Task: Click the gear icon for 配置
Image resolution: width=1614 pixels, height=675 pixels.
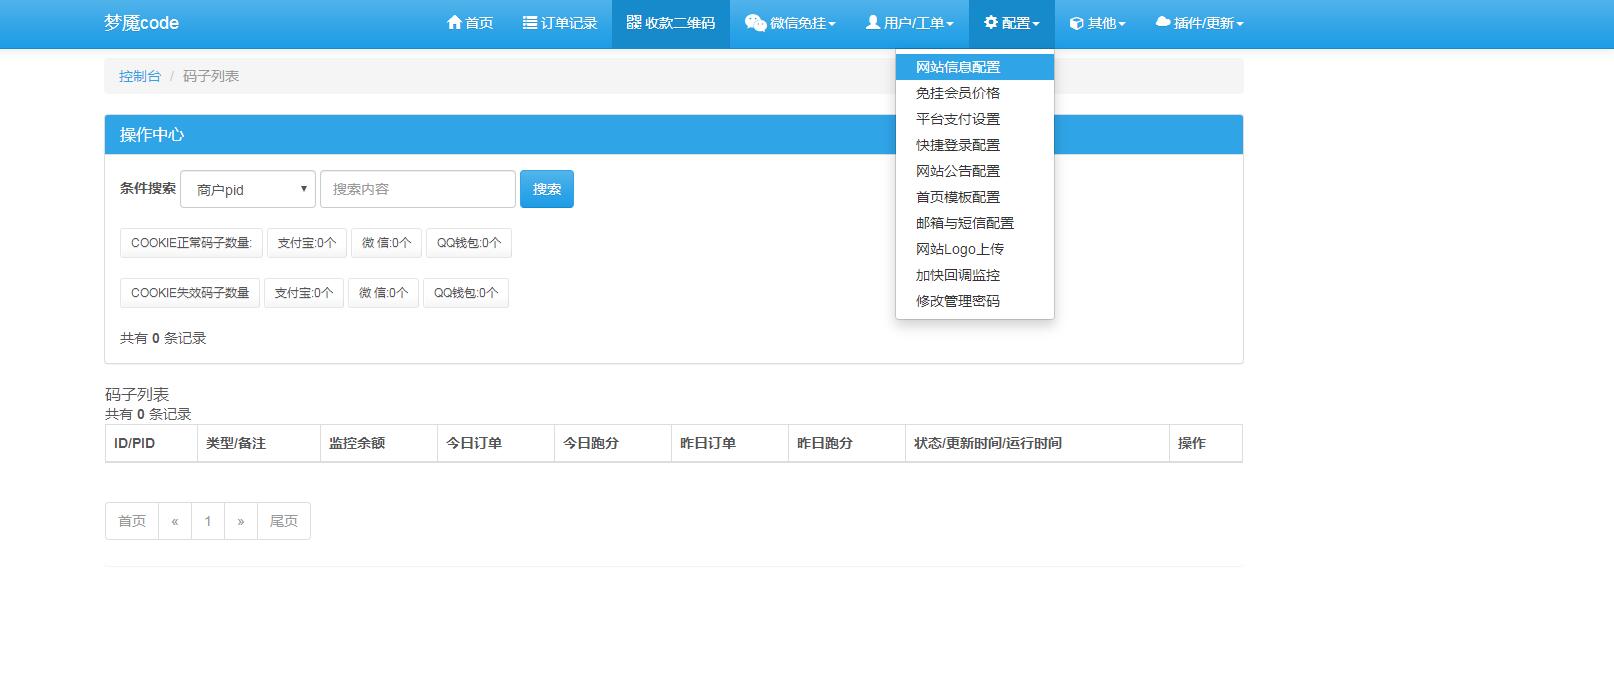Action: tap(991, 23)
